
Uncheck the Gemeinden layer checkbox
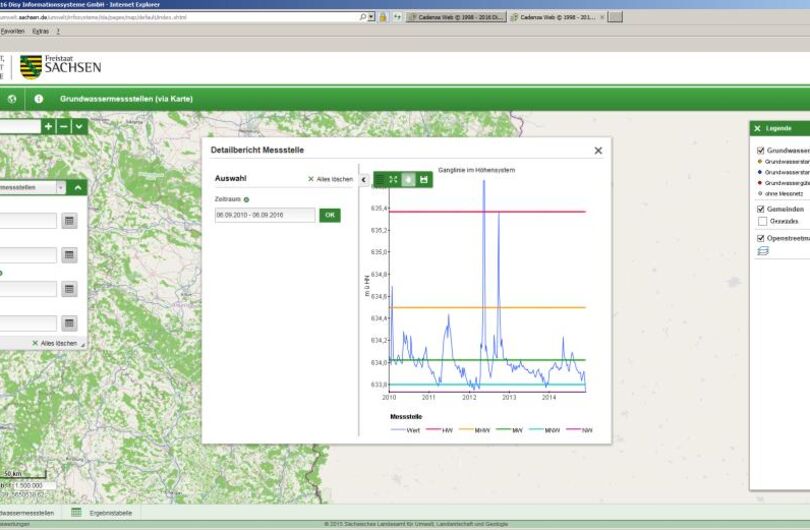[x=761, y=209]
